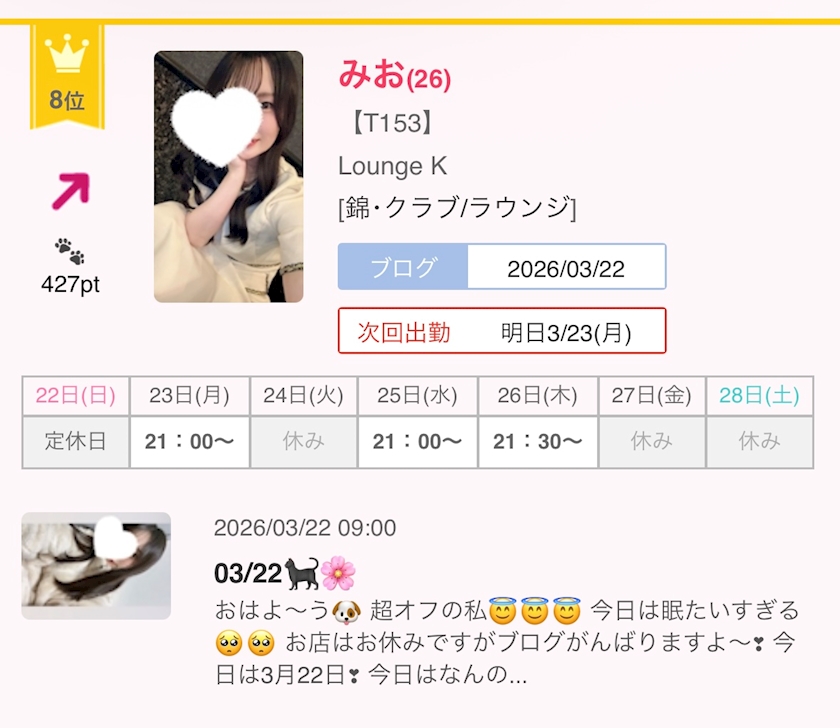Viewport: 840px width, 728px height.
Task: Open みお(26) profile name link
Action: coord(394,74)
